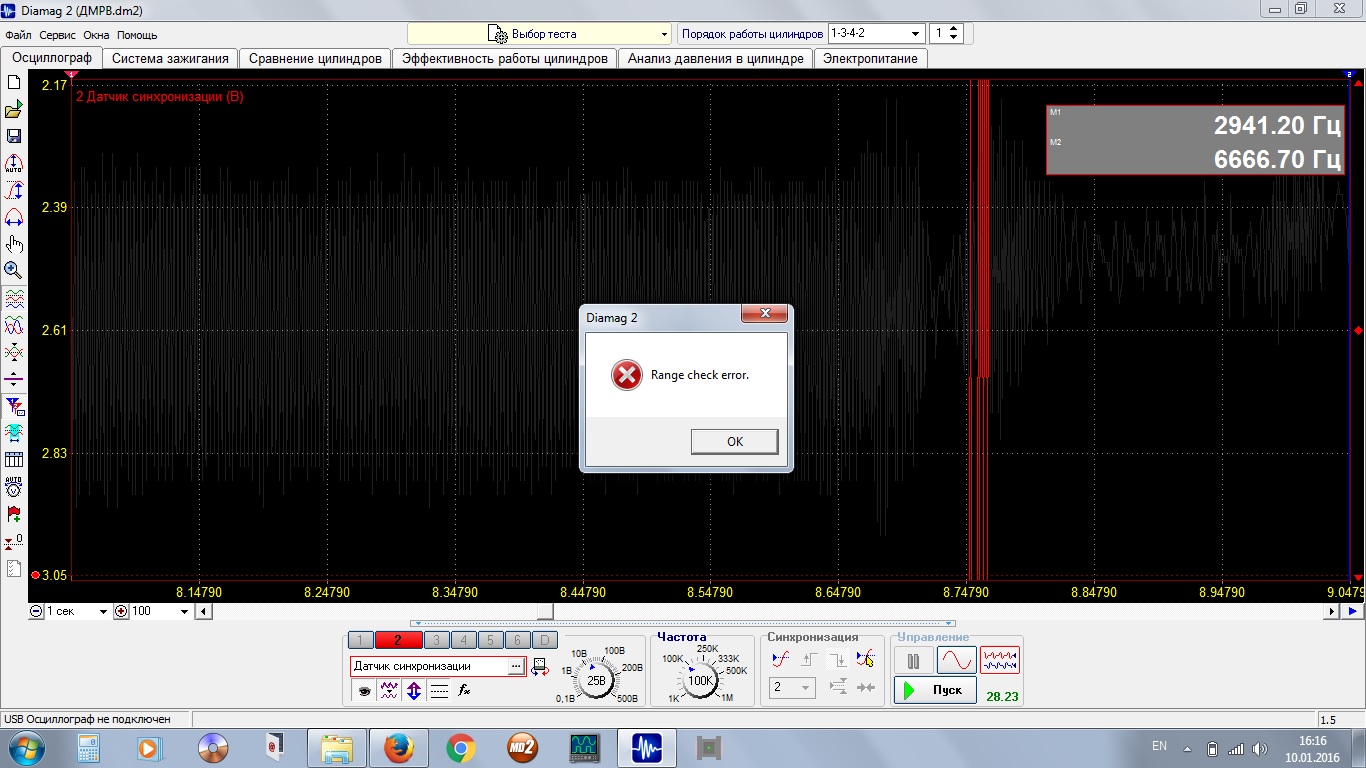Screen dimensions: 1366x768
Task: Click the zero level icon in the left toolbar
Action: click(14, 541)
